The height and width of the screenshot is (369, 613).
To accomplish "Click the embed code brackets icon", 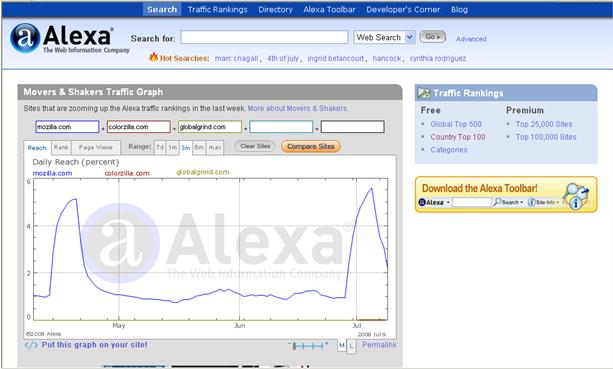I will (x=31, y=346).
